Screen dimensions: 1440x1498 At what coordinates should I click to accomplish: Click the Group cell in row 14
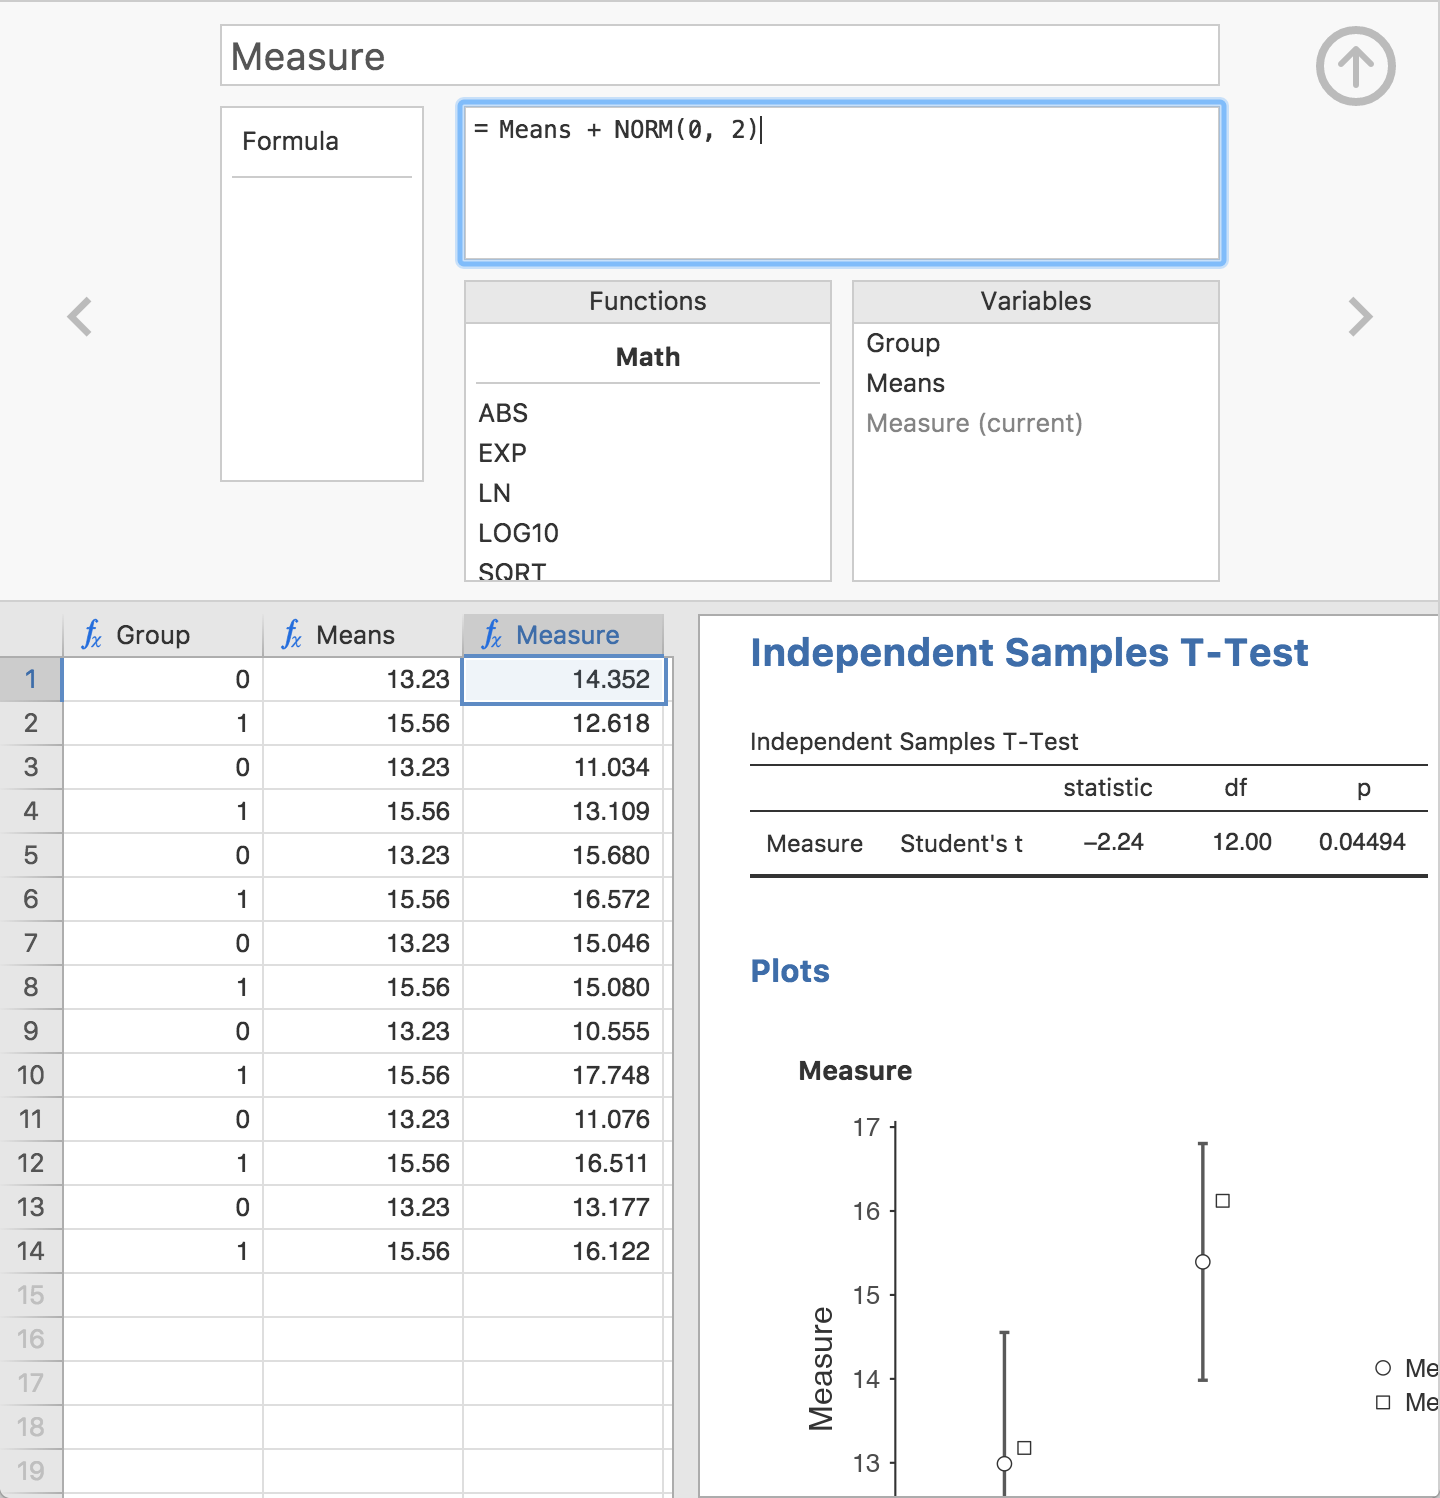pyautogui.click(x=163, y=1251)
